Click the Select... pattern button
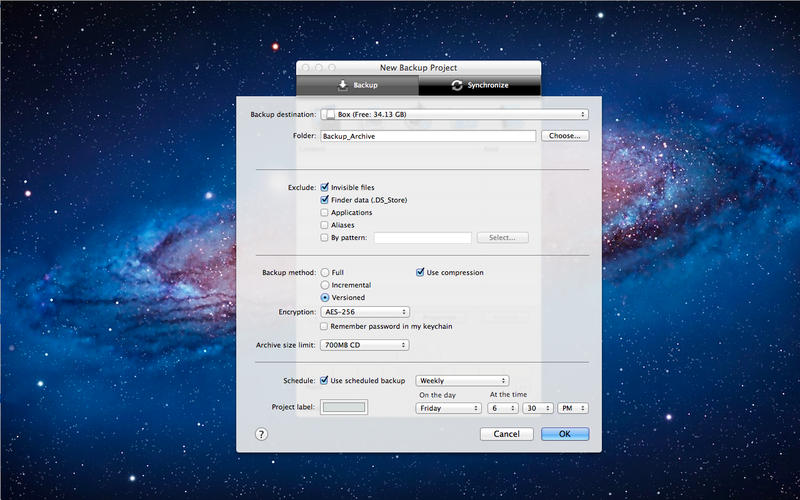This screenshot has height=500, width=800. pos(503,238)
